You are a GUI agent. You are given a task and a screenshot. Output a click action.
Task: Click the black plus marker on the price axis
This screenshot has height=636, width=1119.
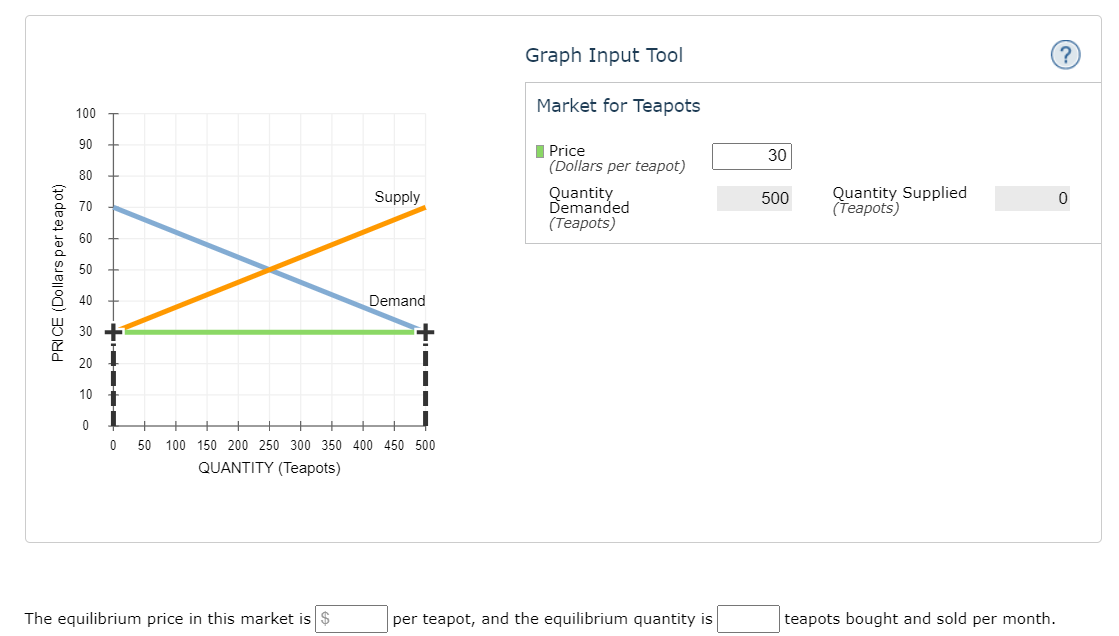[113, 331]
